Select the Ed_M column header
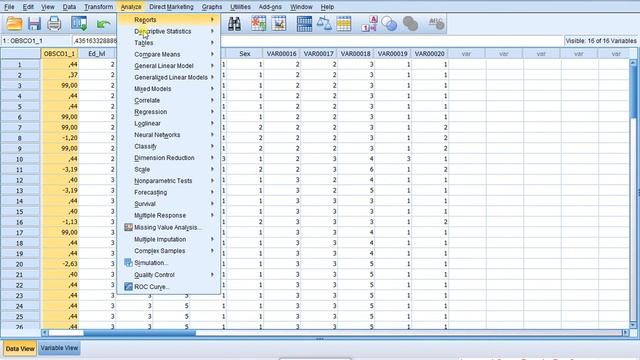The image size is (640, 360). pyautogui.click(x=97, y=53)
